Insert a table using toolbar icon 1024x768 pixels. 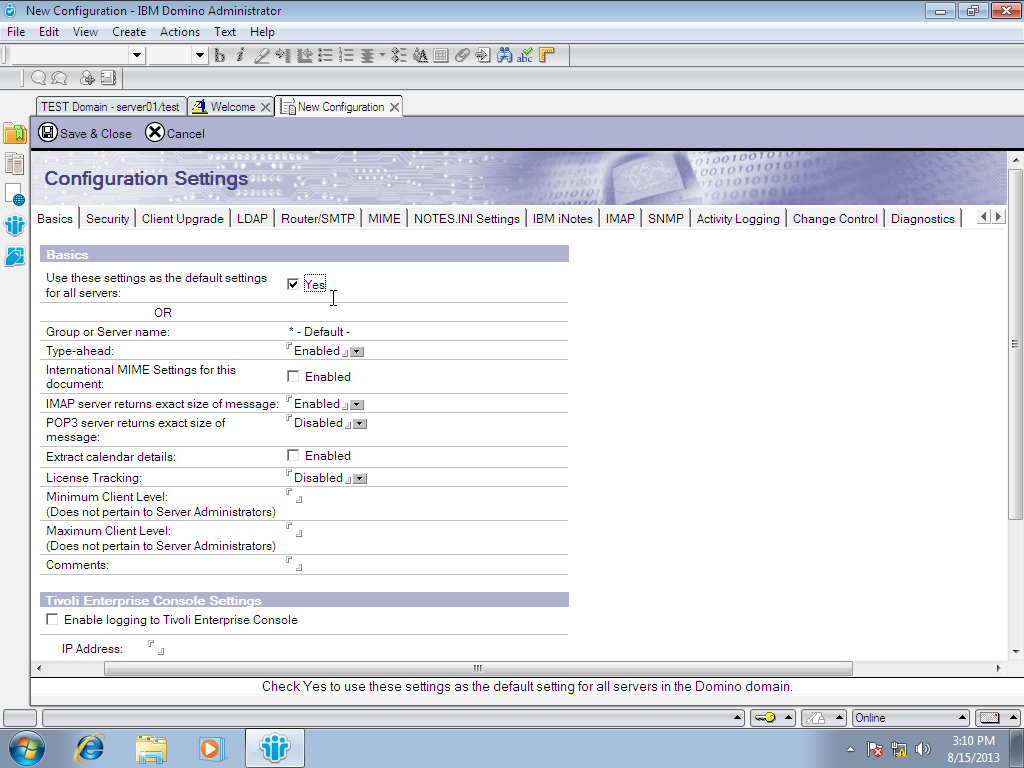coord(441,56)
